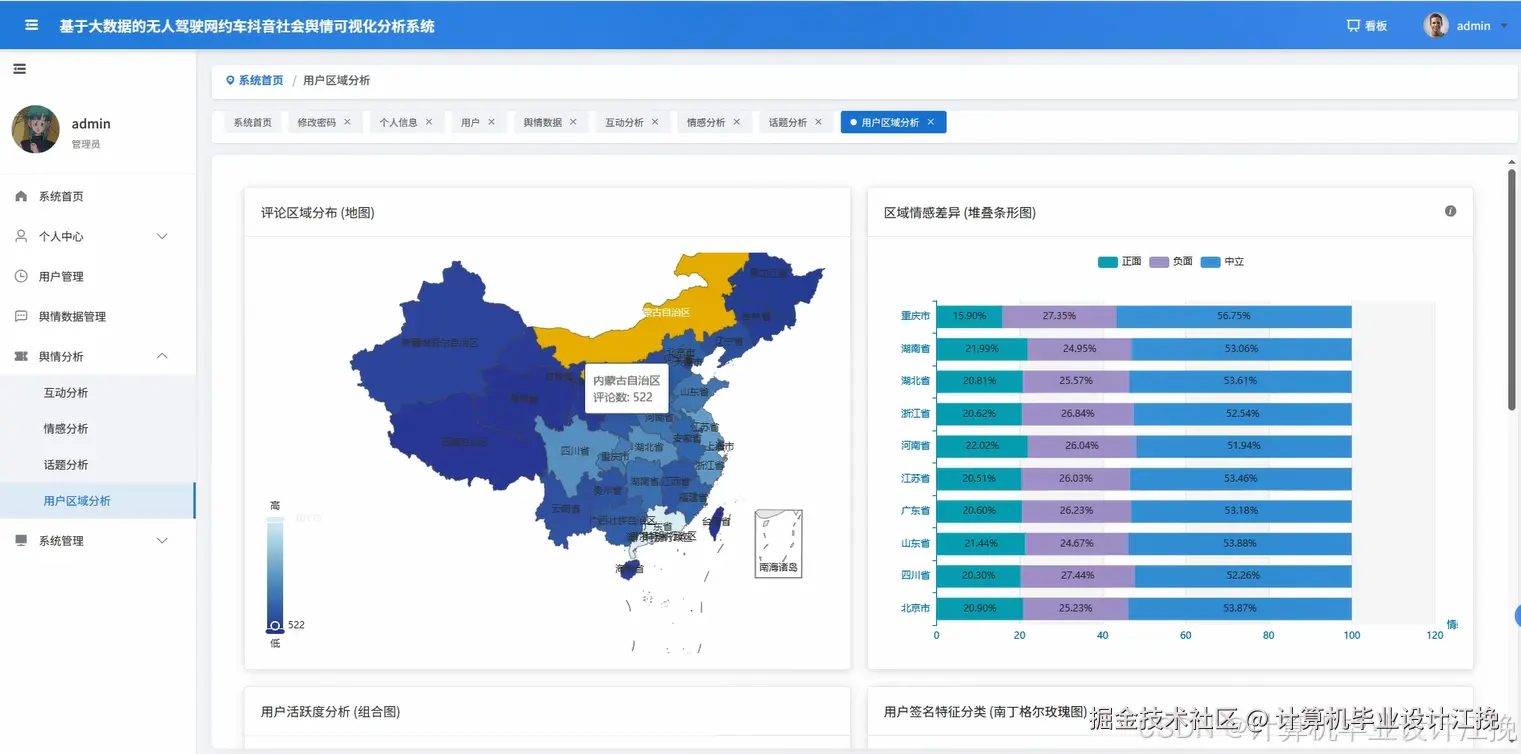
Task: Click the location pin icon in the breadcrumb
Action: 230,80
